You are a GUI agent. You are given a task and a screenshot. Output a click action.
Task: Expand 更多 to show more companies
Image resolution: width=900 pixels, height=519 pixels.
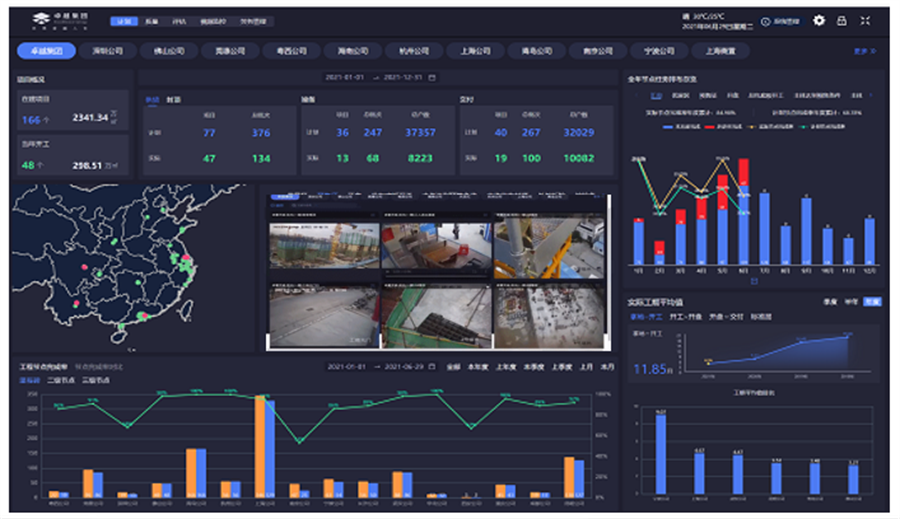point(864,51)
